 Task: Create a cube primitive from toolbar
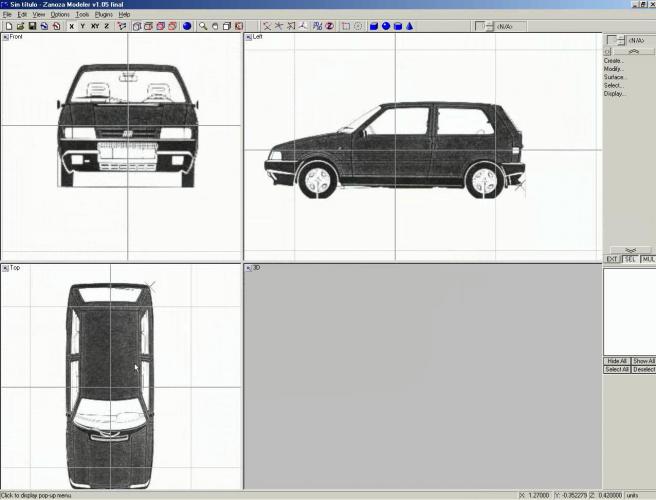(374, 26)
